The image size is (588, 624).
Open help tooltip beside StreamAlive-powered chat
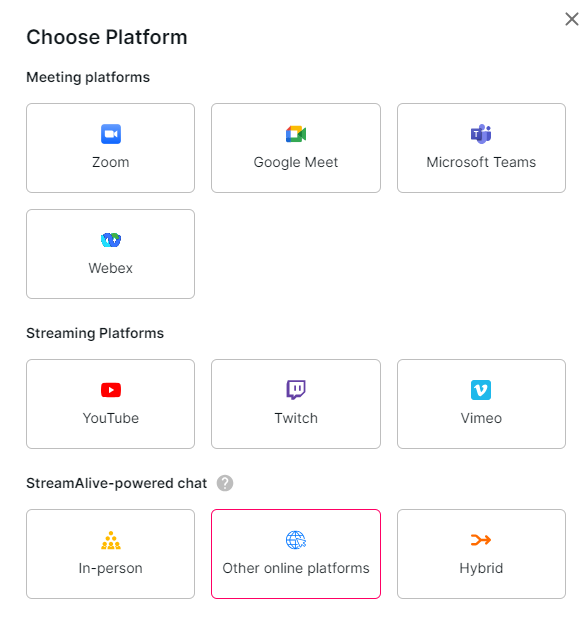tap(225, 483)
